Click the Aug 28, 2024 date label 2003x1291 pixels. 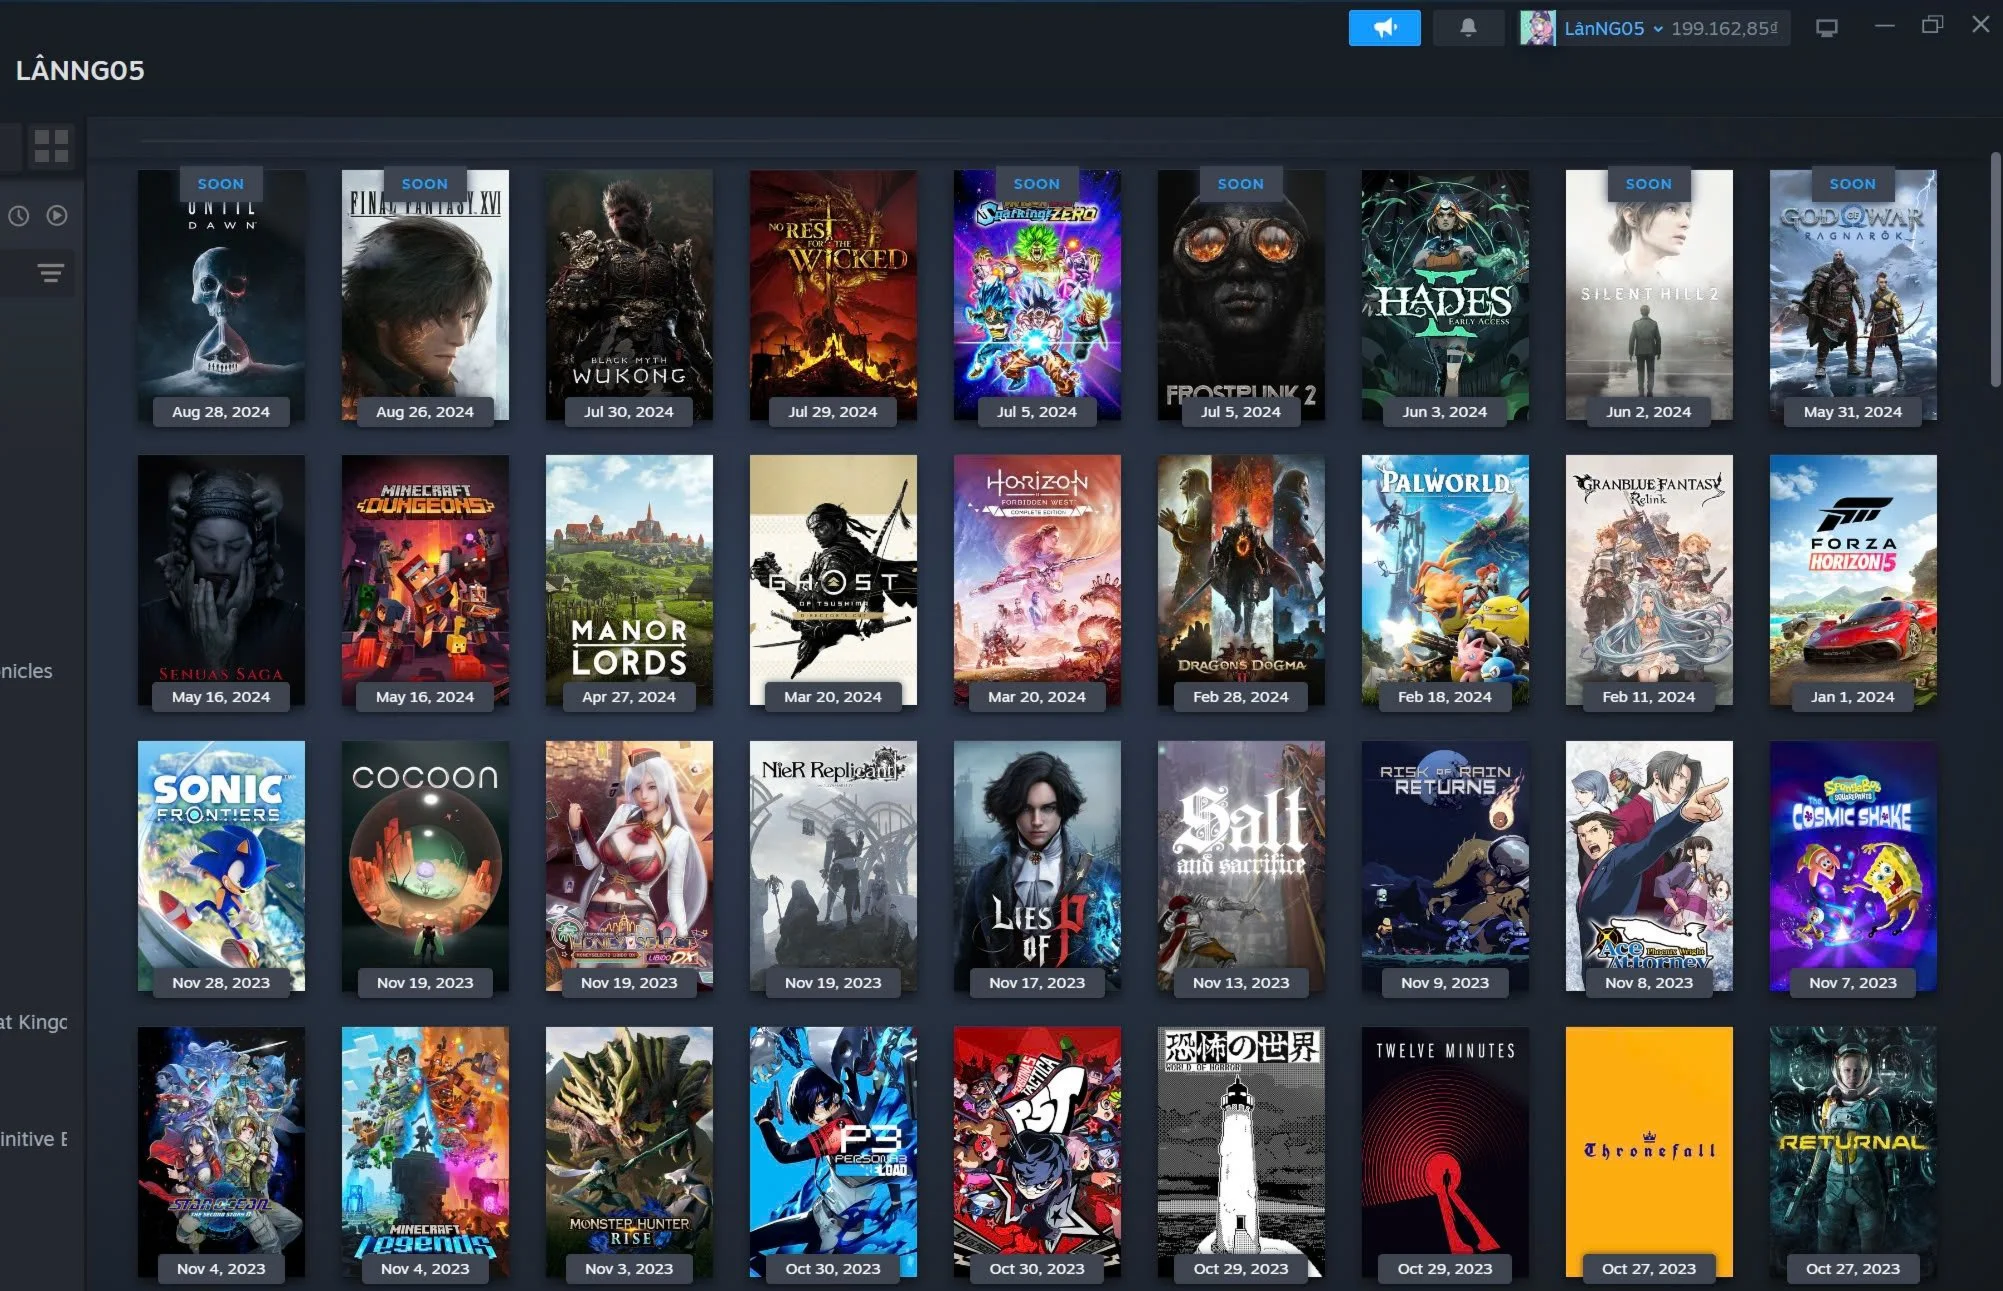click(221, 412)
